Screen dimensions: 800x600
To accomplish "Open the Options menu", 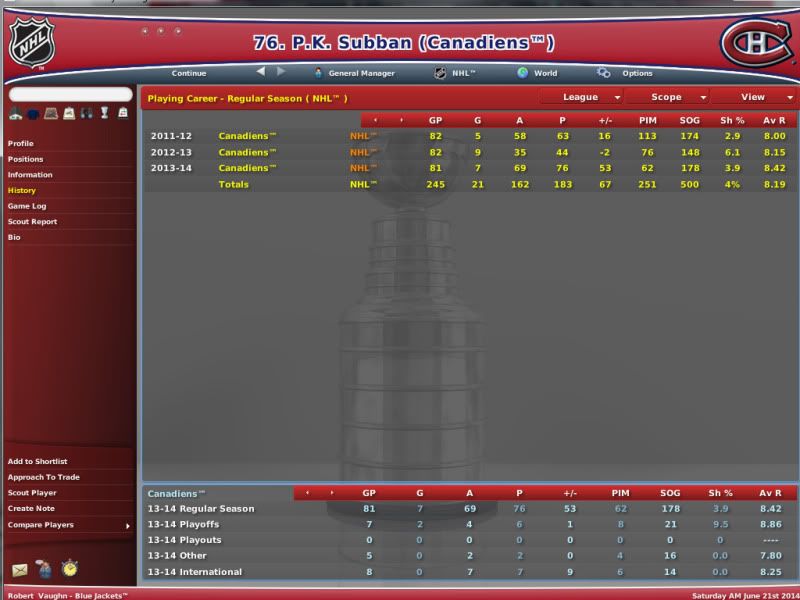I will pos(637,73).
